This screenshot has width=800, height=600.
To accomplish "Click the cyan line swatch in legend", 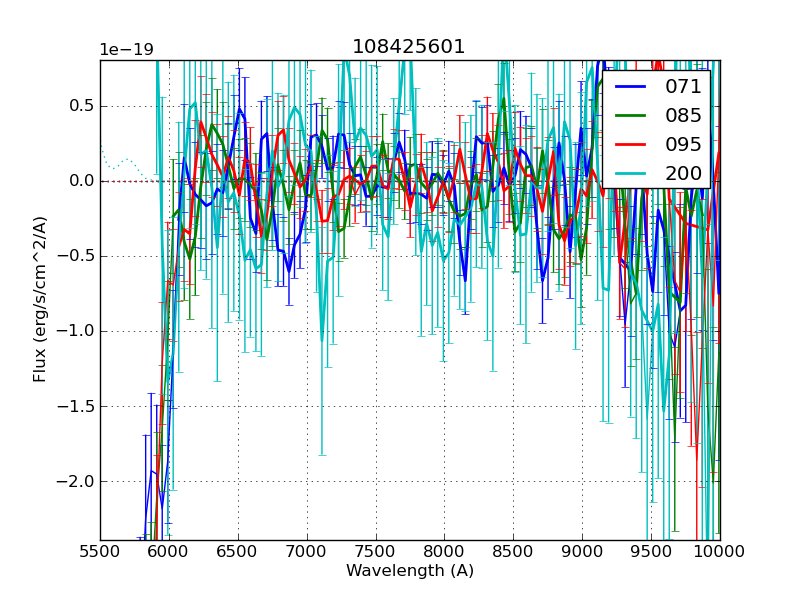I will [x=630, y=174].
